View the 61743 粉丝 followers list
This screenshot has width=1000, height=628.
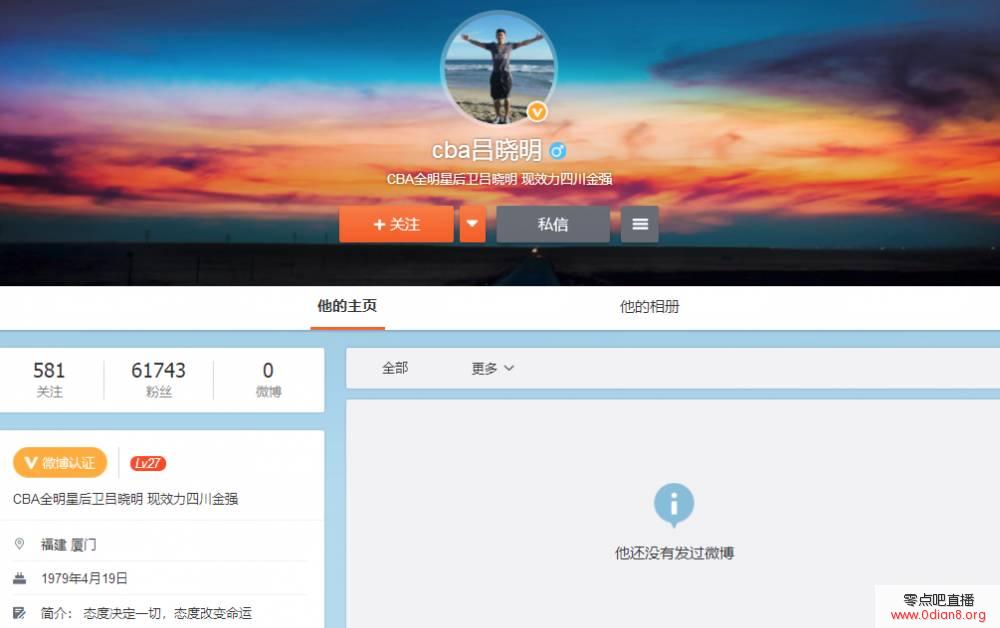(159, 379)
